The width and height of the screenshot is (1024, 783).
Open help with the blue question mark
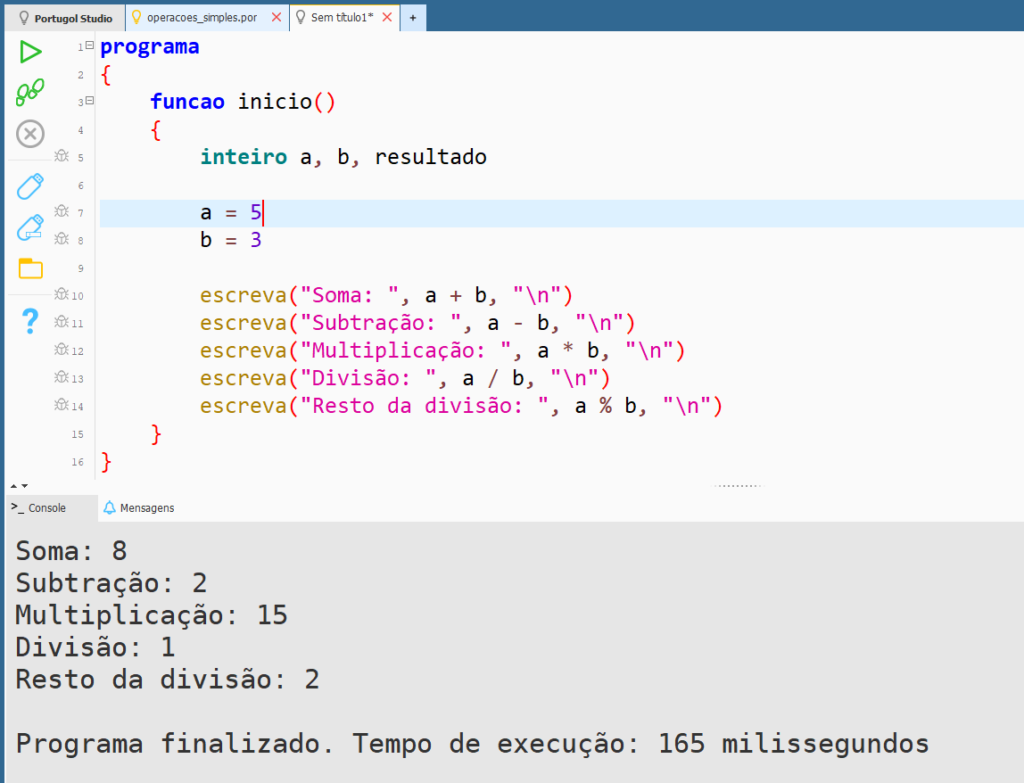30,321
